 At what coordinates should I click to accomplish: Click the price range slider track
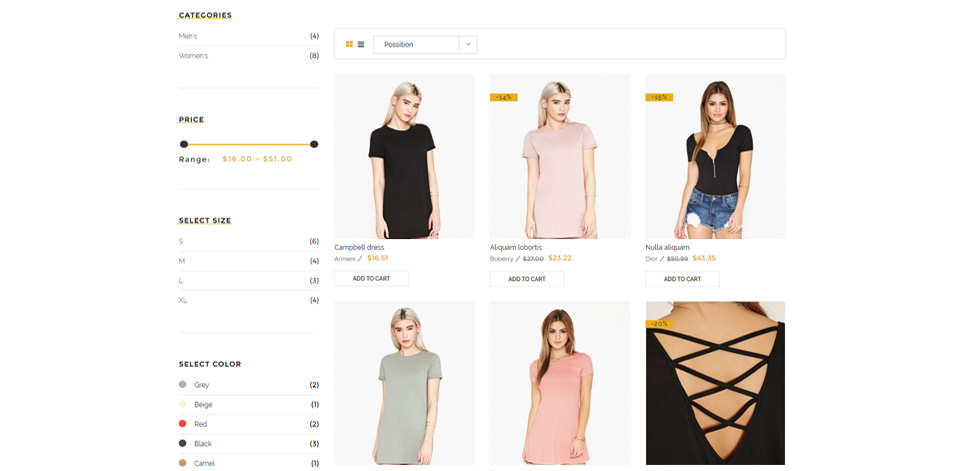pyautogui.click(x=249, y=144)
